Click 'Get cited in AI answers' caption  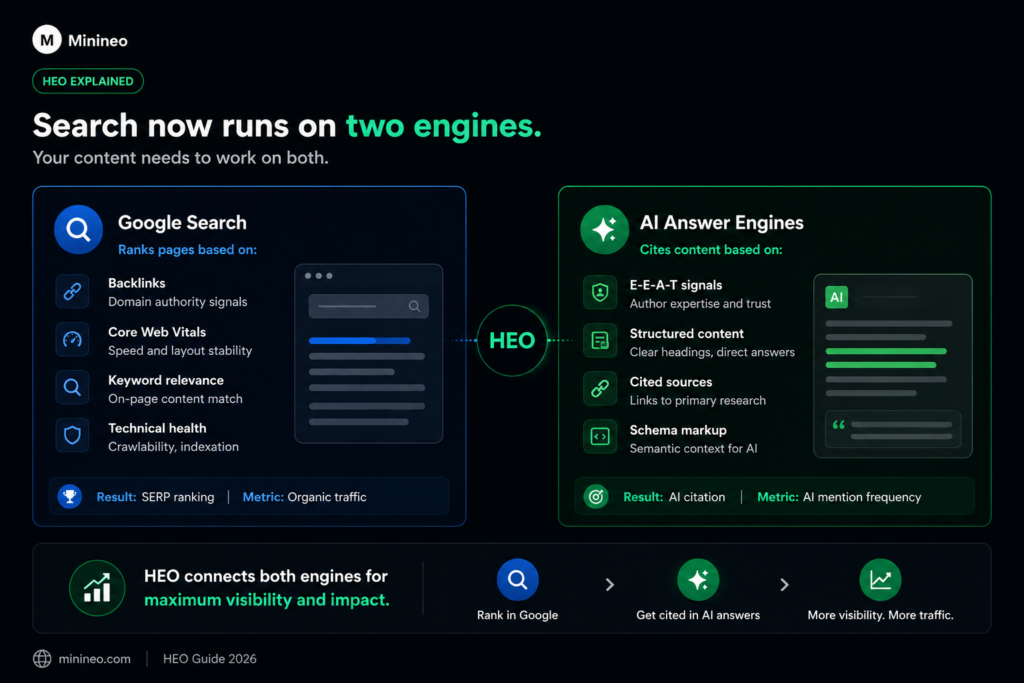click(x=698, y=615)
